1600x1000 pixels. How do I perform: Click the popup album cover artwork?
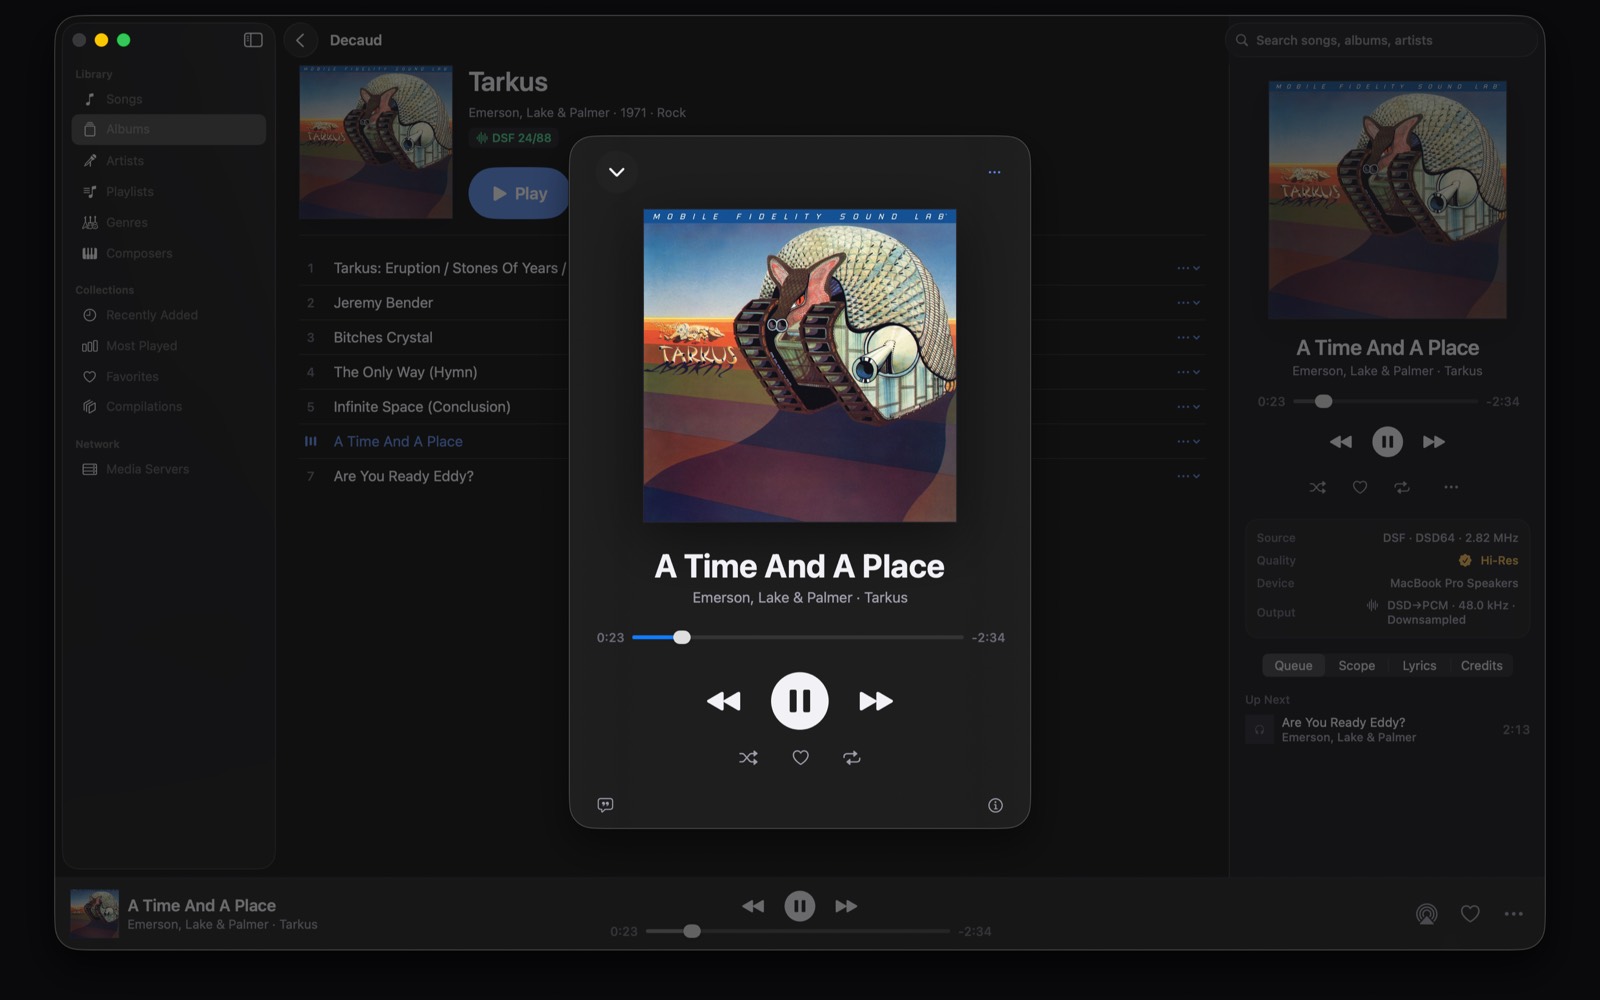pos(800,365)
